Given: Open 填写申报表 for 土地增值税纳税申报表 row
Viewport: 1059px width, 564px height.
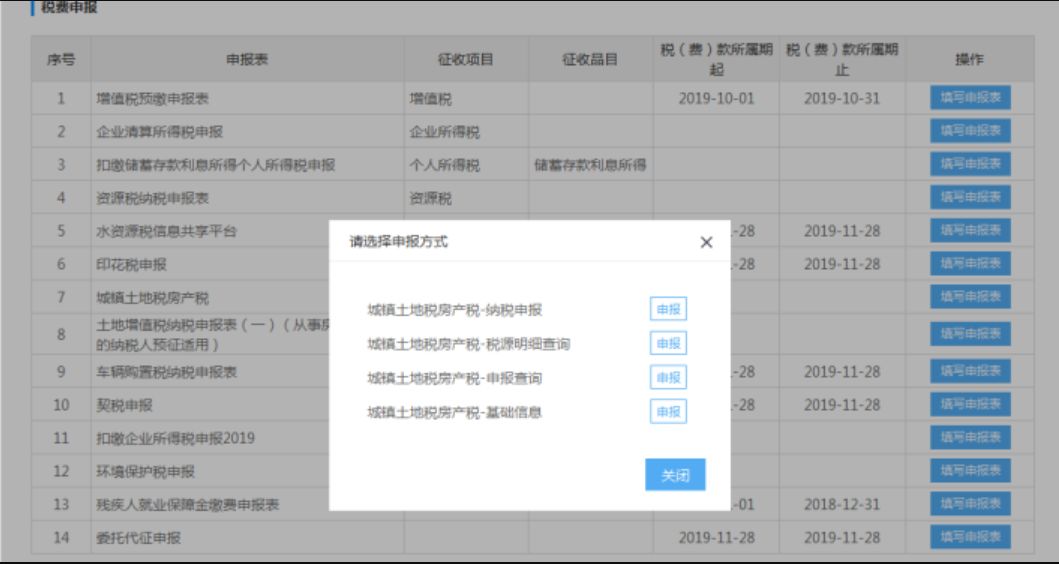Looking at the screenshot, I should pos(970,334).
